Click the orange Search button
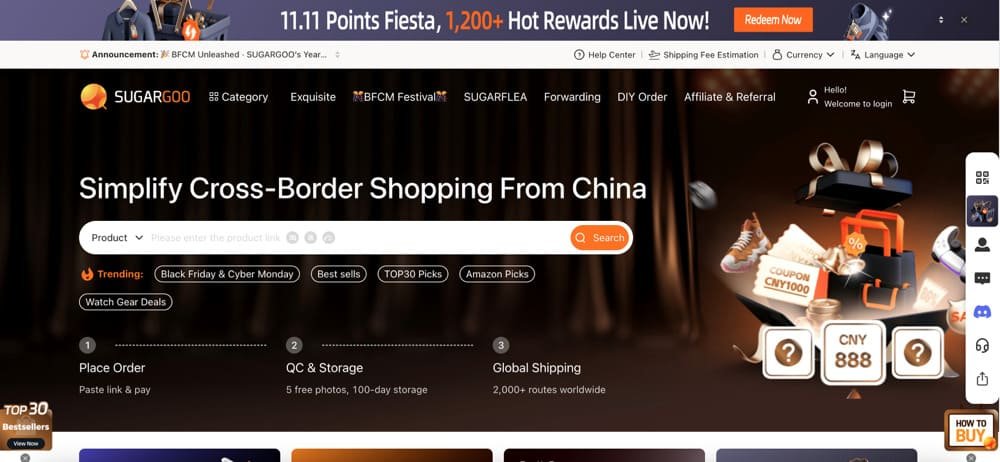Image resolution: width=1000 pixels, height=462 pixels. 599,237
